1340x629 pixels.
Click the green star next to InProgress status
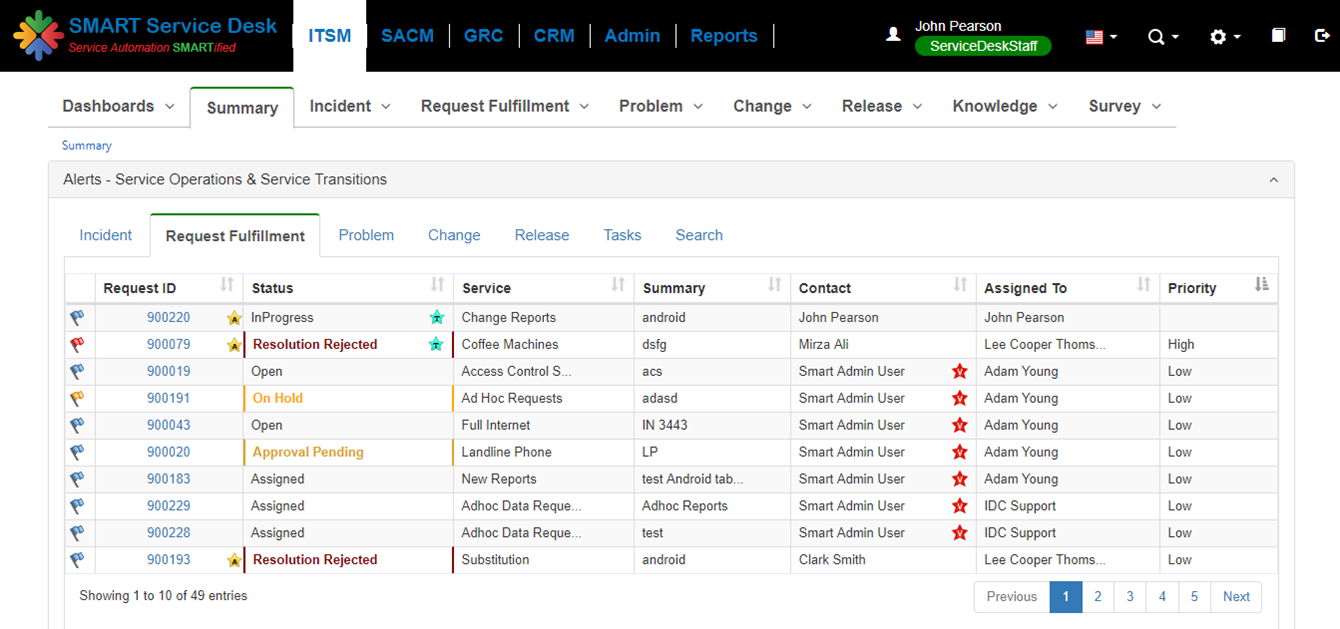[x=436, y=317]
